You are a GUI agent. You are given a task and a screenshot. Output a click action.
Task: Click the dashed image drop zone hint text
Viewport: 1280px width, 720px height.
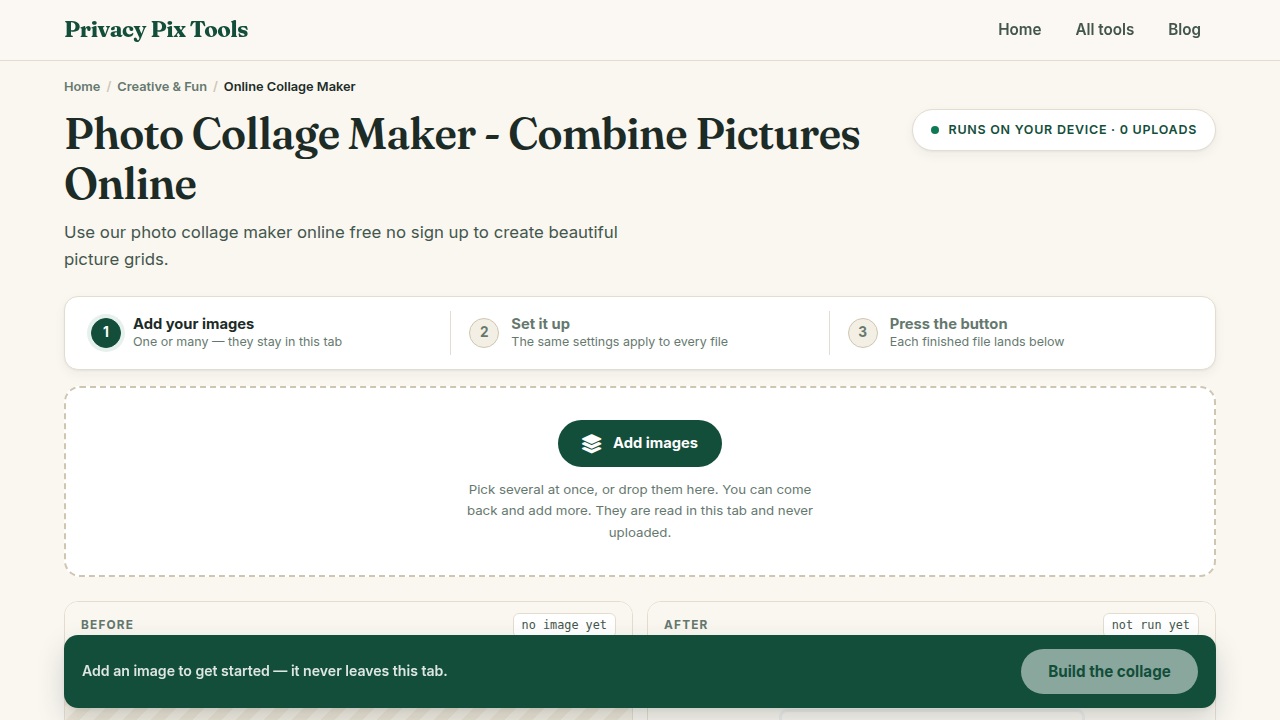click(x=640, y=511)
